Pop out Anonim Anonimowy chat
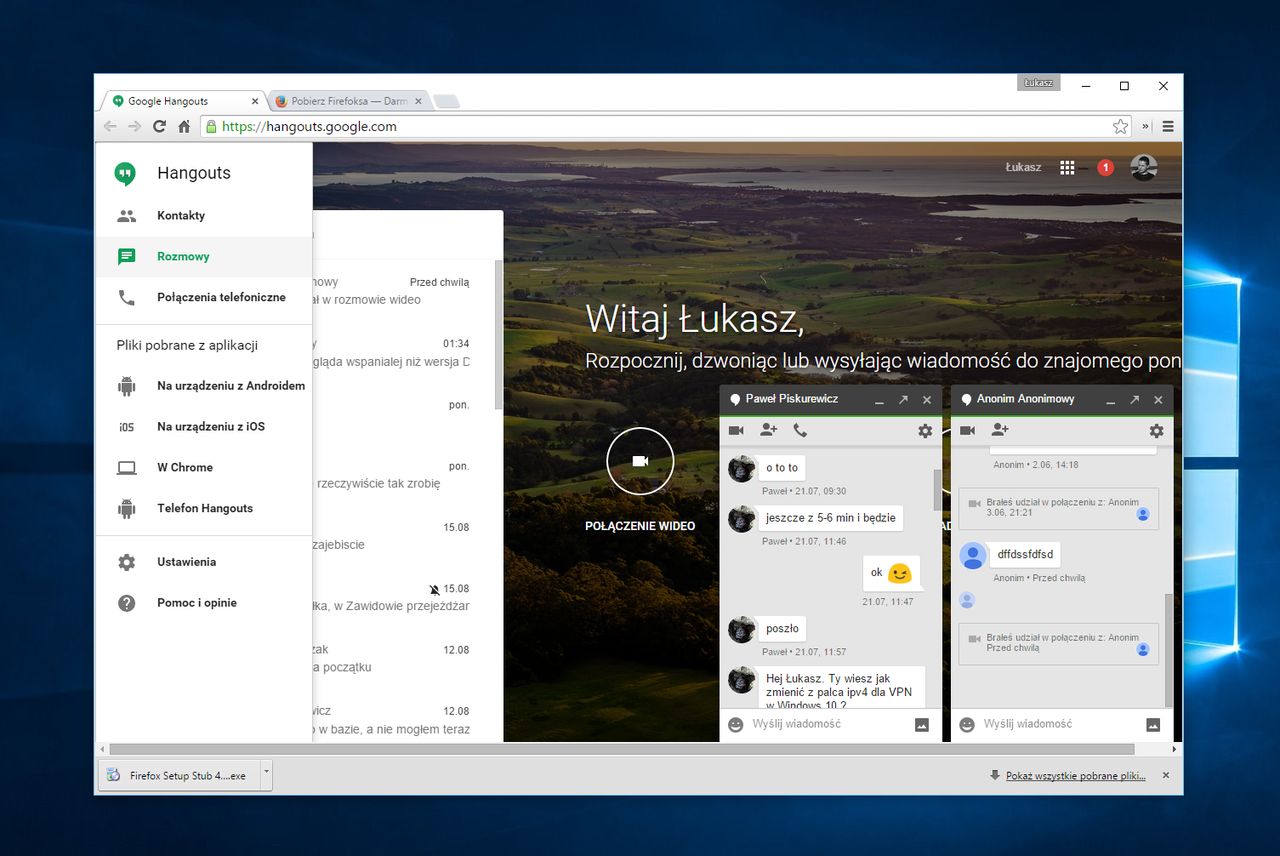Image resolution: width=1280 pixels, height=856 pixels. point(1134,400)
